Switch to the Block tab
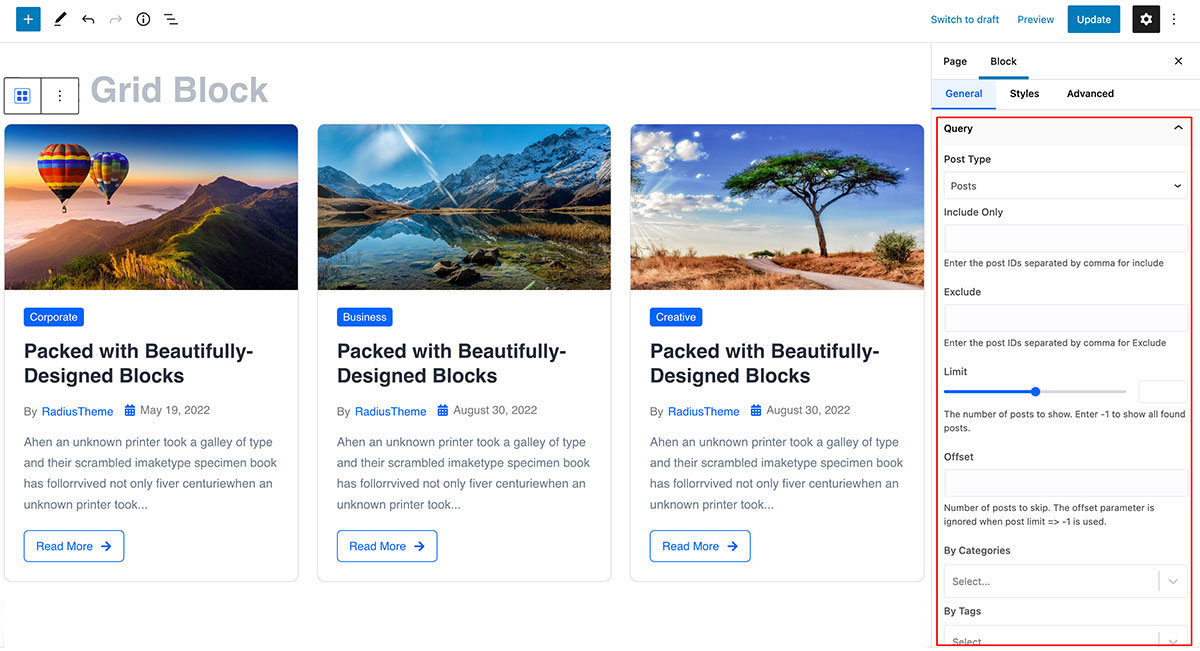The image size is (1200, 651). tap(1003, 61)
